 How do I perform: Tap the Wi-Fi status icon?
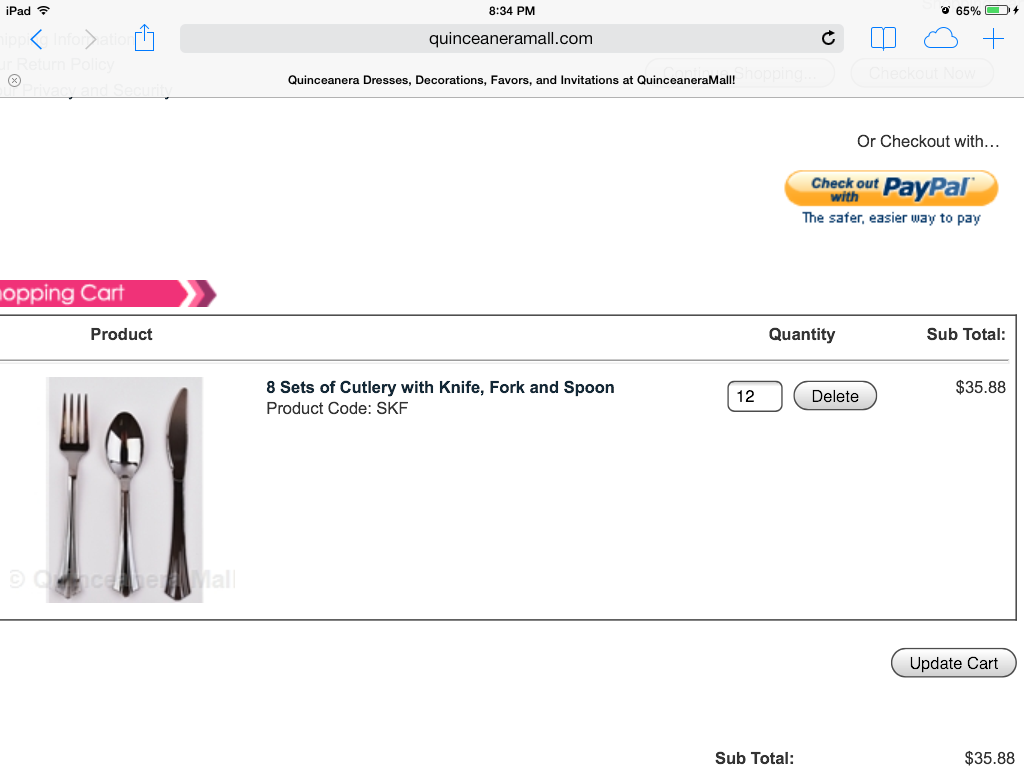click(44, 10)
